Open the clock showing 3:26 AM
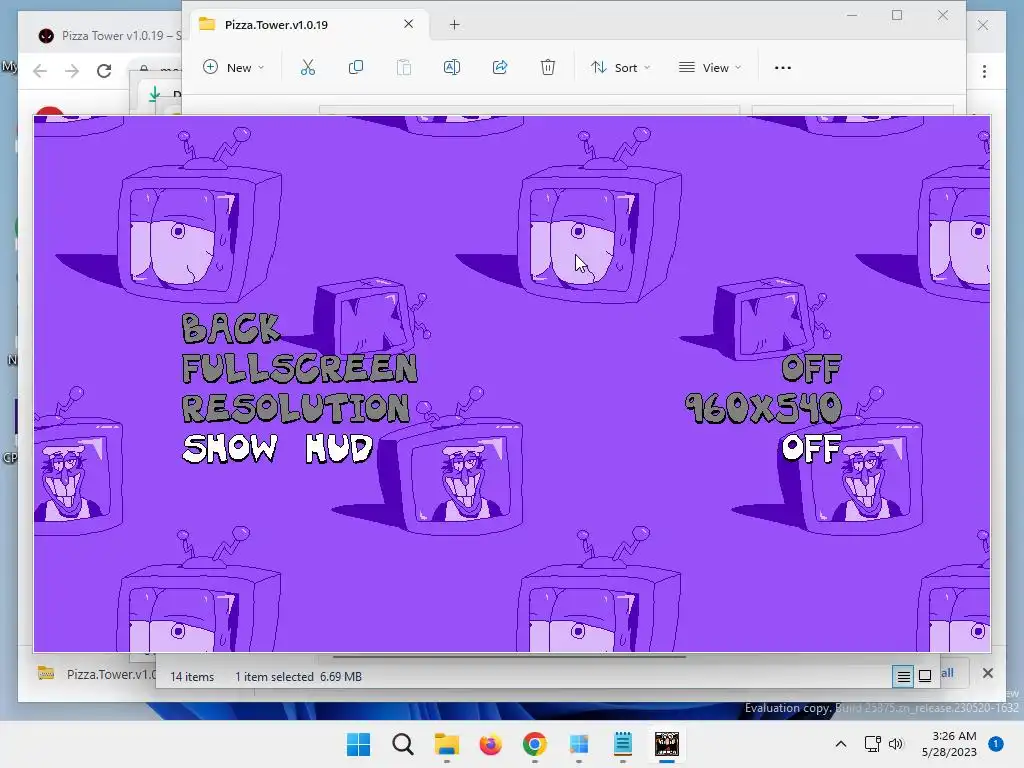 point(949,744)
